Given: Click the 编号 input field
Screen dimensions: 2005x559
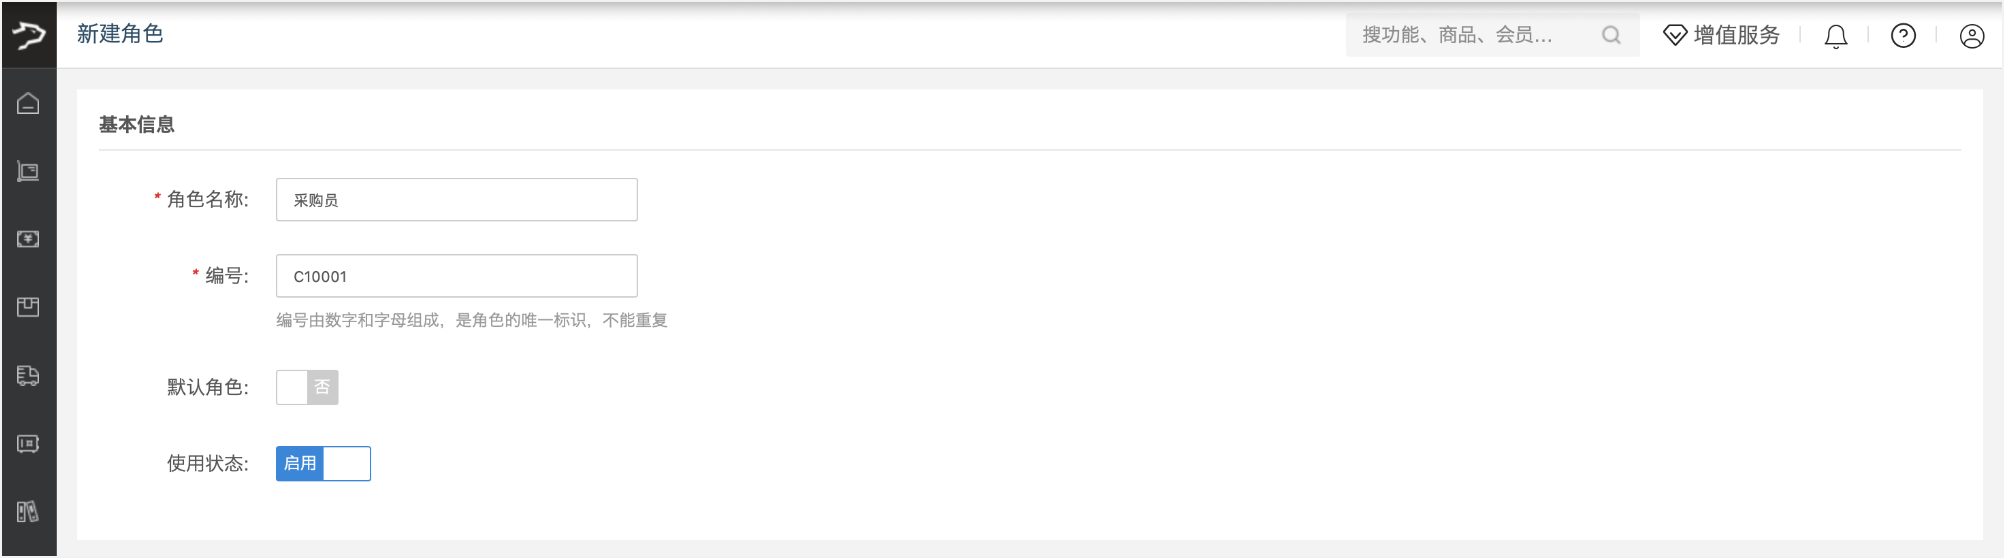Looking at the screenshot, I should (456, 276).
